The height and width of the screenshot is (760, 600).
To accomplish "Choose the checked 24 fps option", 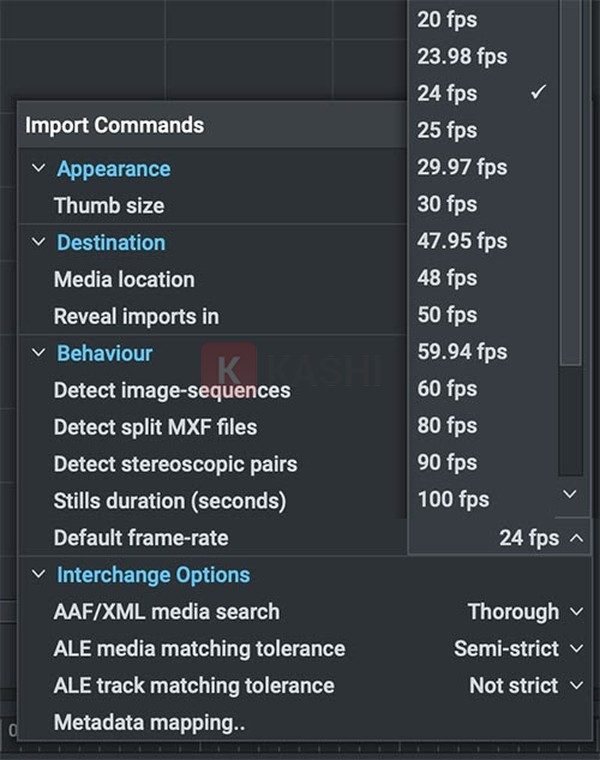I will (448, 93).
